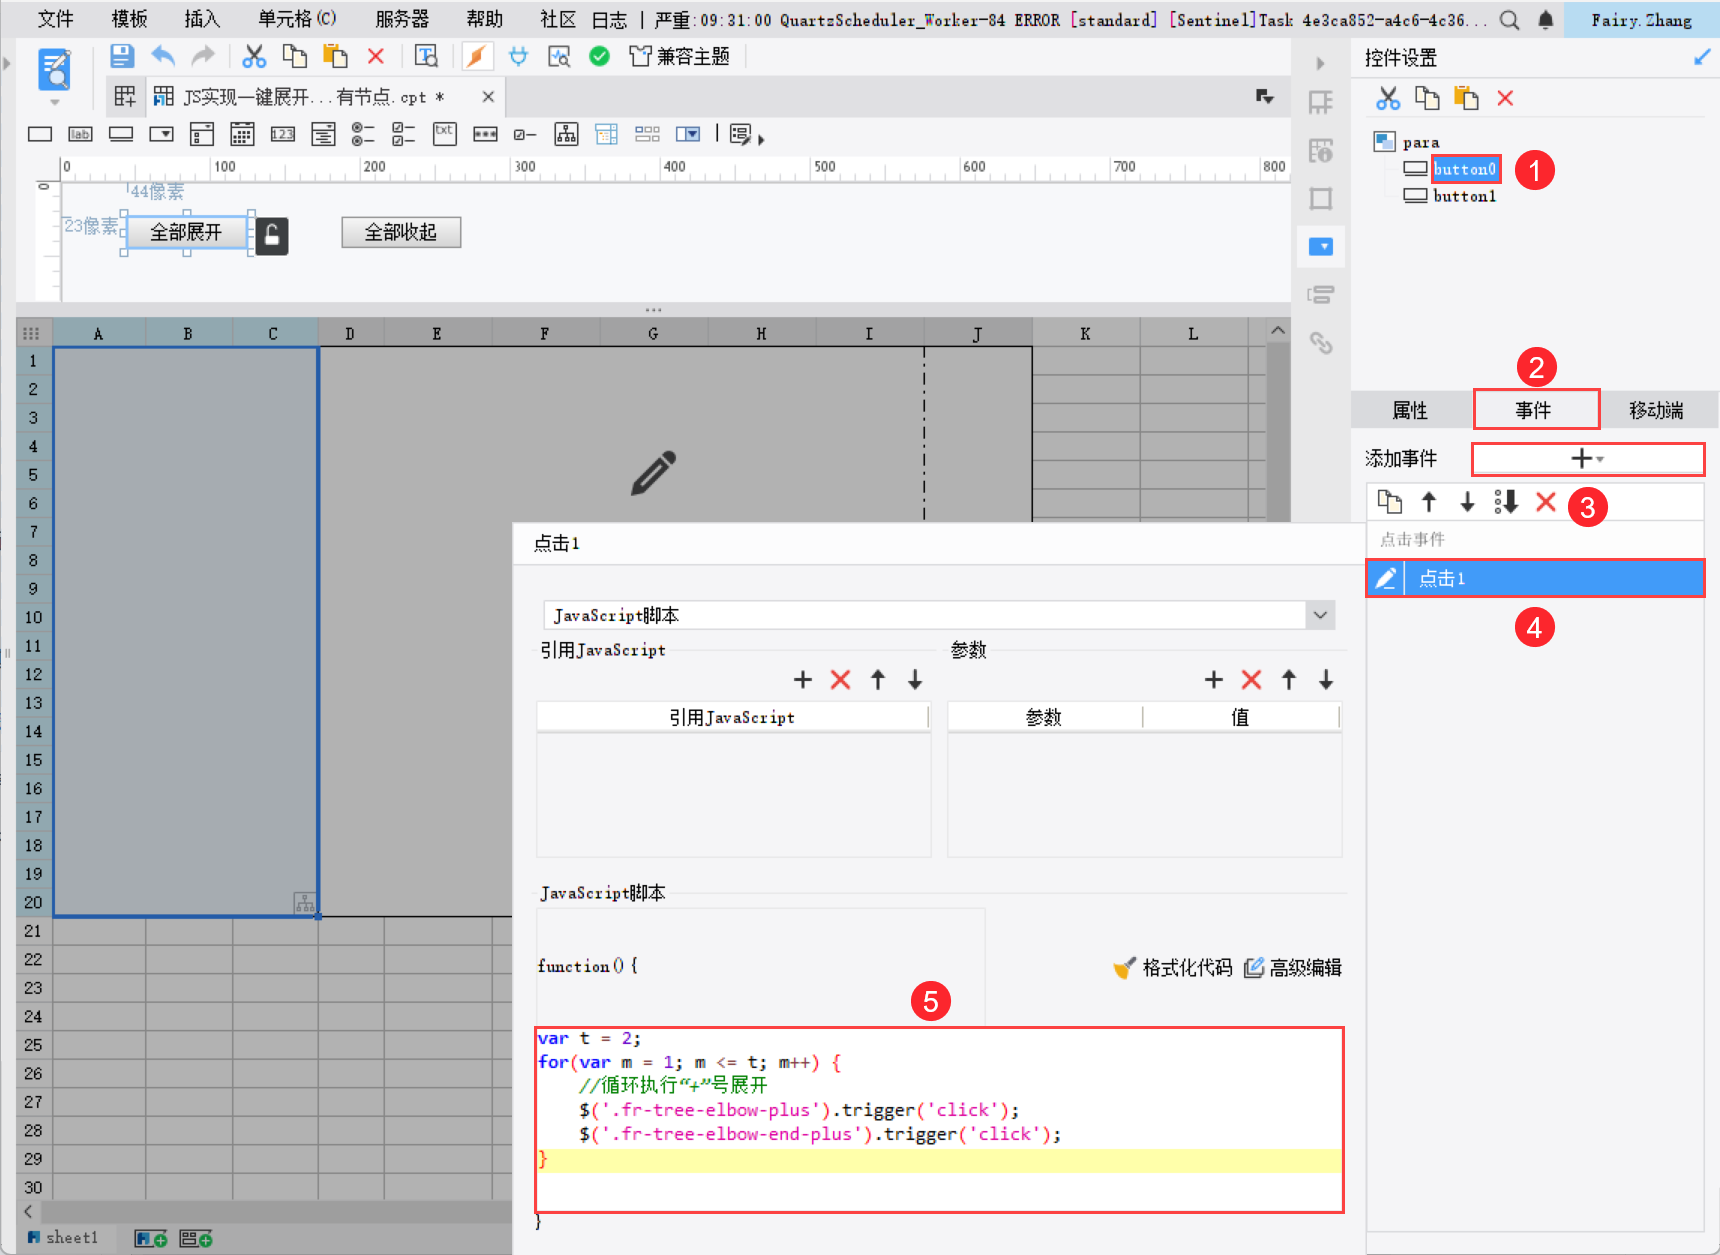Click the spreadsheet vertical scrollbar up arrow
The width and height of the screenshot is (1720, 1255).
(1278, 330)
